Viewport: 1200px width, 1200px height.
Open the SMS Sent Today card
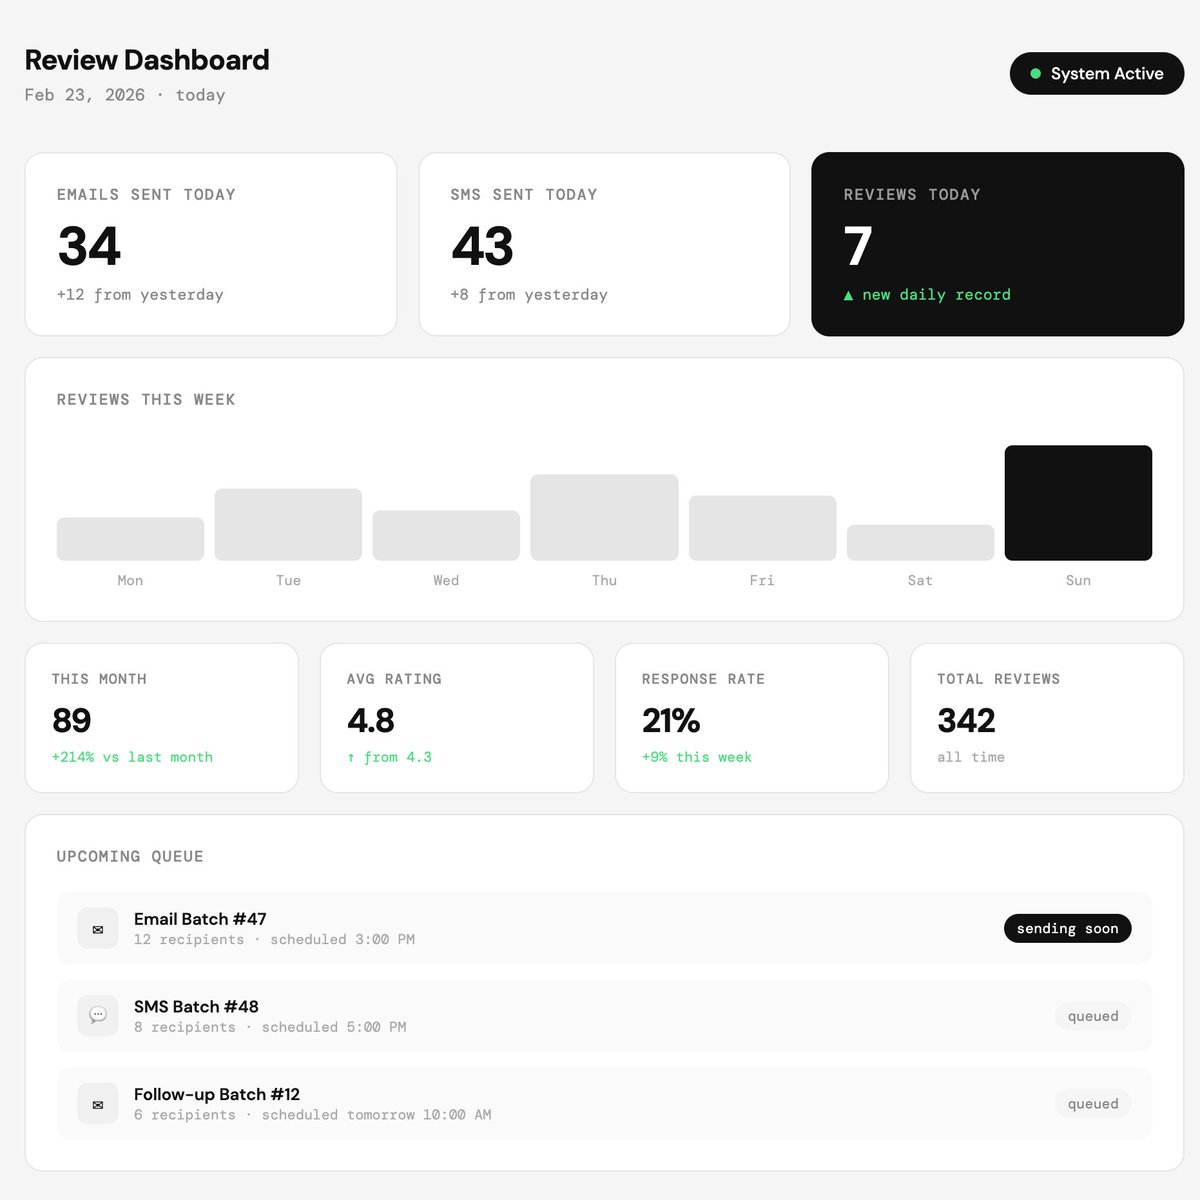click(x=604, y=244)
